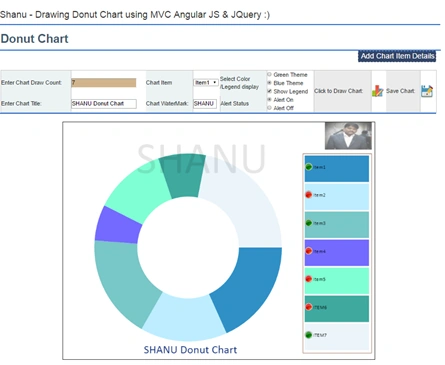Click the Chart WaterMark input field
445x365 pixels.
205,104
